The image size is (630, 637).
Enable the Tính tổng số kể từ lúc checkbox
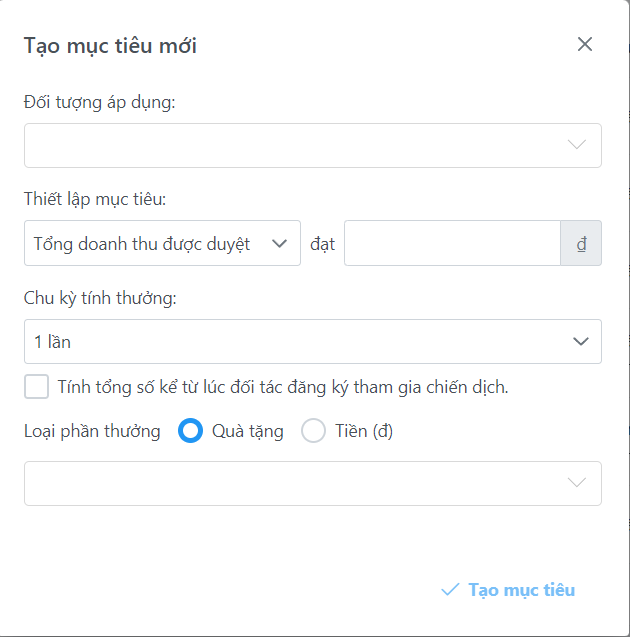pyautogui.click(x=36, y=387)
